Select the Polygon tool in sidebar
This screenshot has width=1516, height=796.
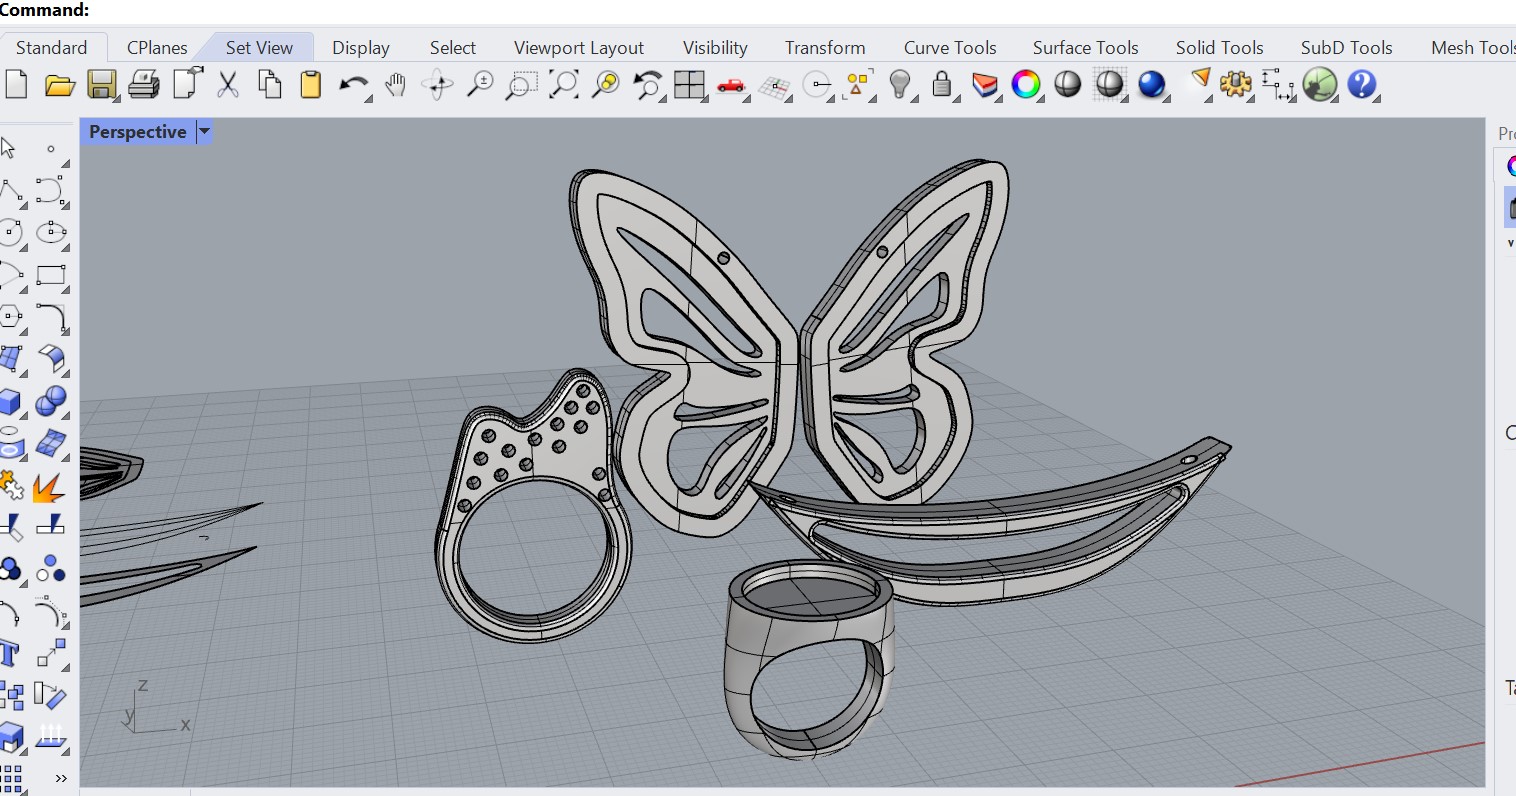click(x=11, y=317)
